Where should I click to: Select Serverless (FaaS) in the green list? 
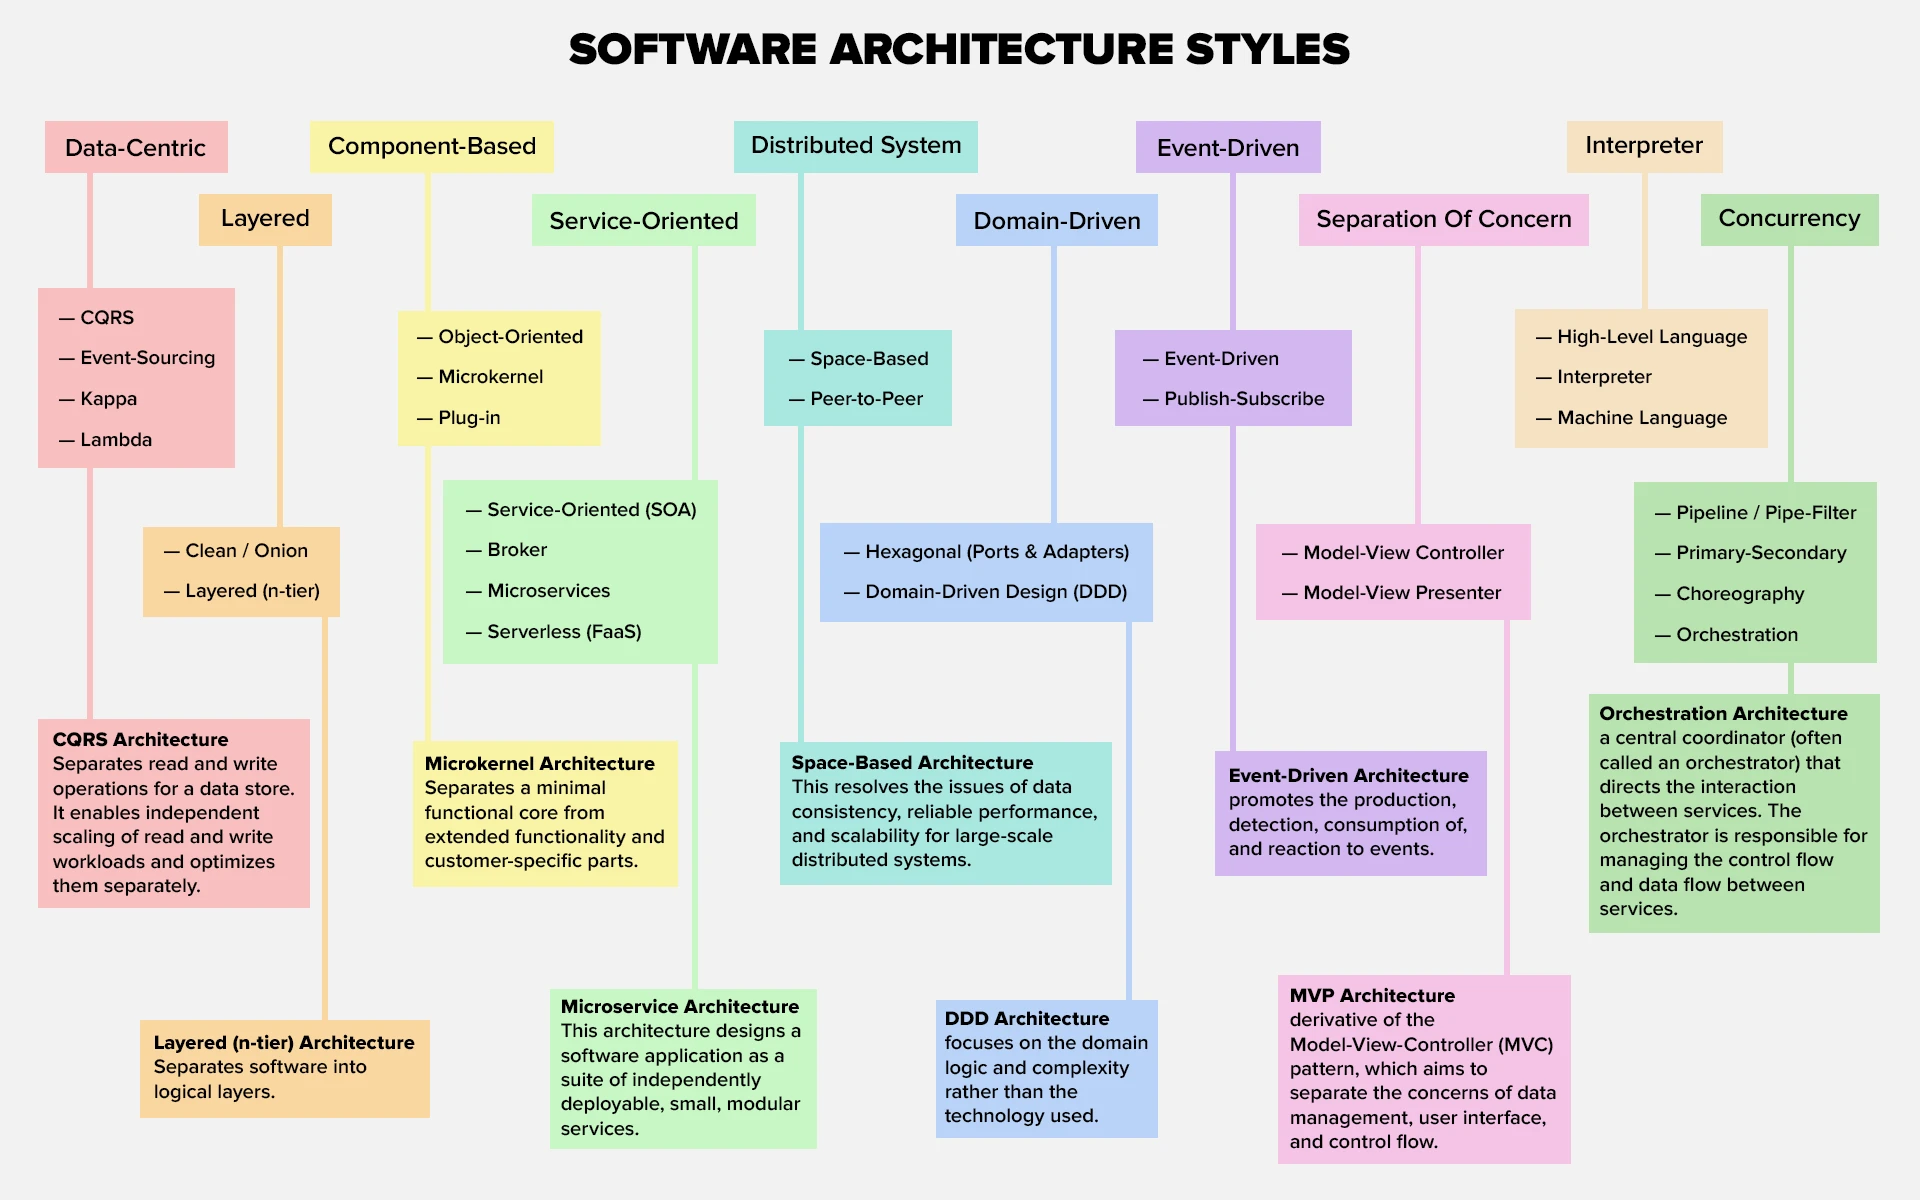click(563, 632)
